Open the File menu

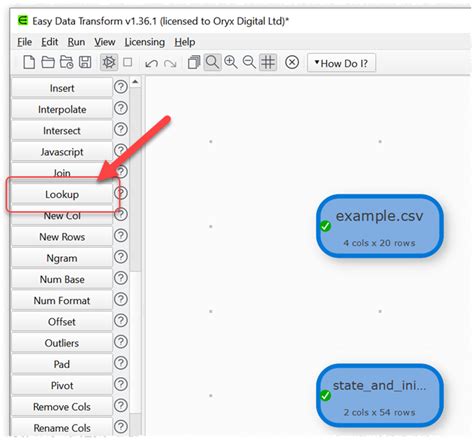[x=25, y=42]
